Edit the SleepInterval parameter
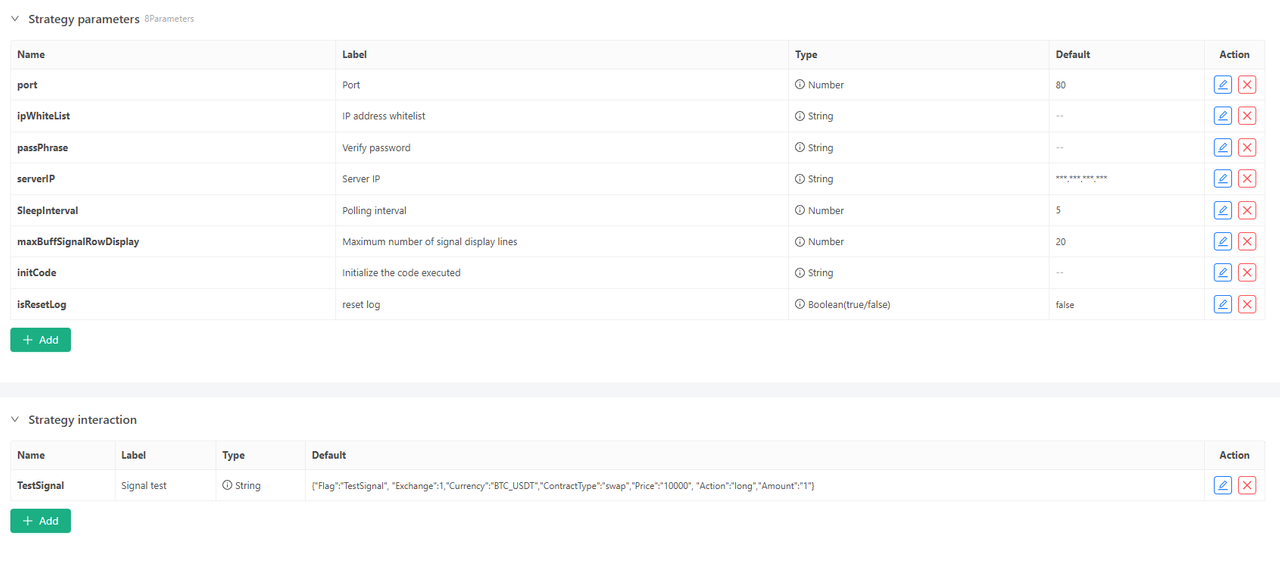 (1222, 210)
